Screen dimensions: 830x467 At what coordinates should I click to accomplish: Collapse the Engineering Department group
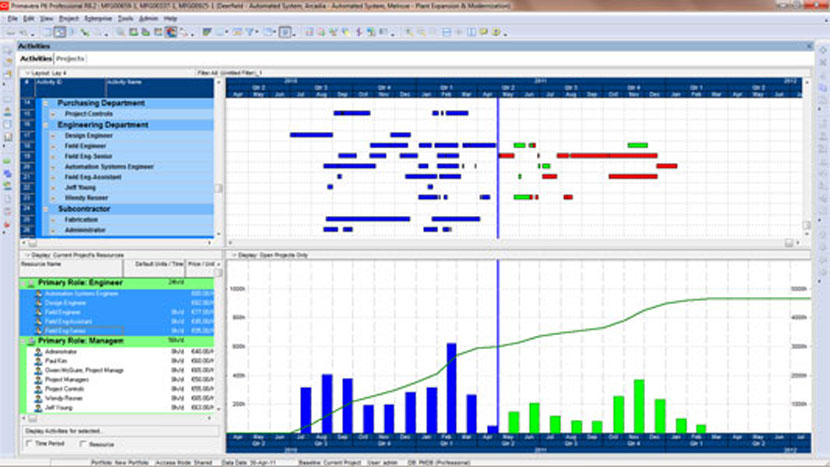click(x=48, y=125)
